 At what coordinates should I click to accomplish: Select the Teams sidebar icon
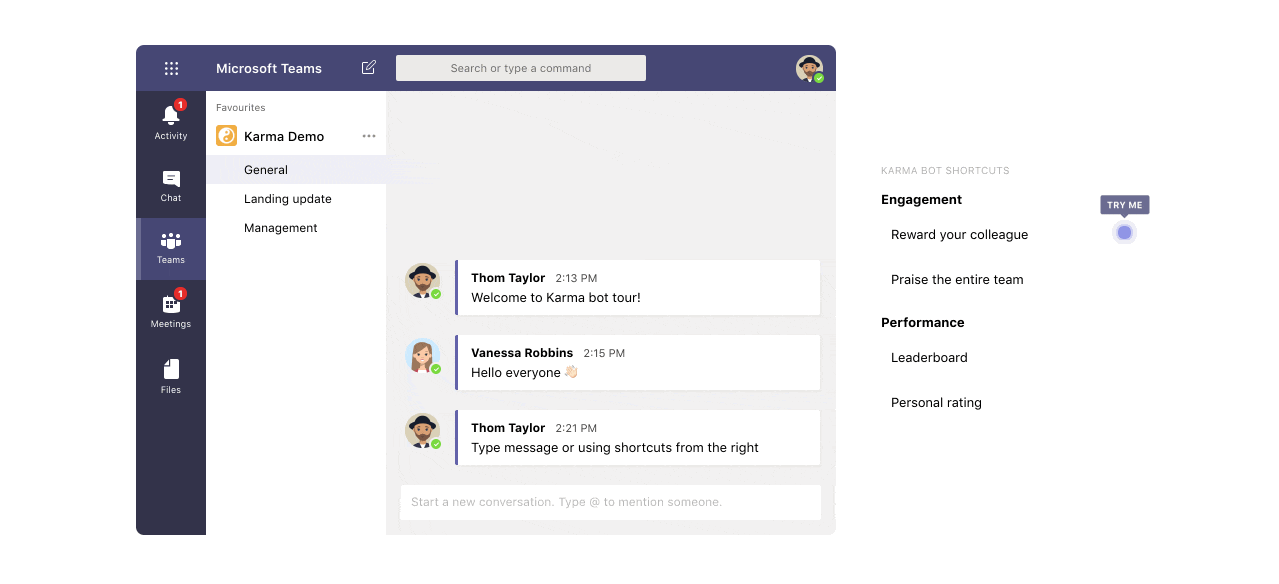coord(171,248)
